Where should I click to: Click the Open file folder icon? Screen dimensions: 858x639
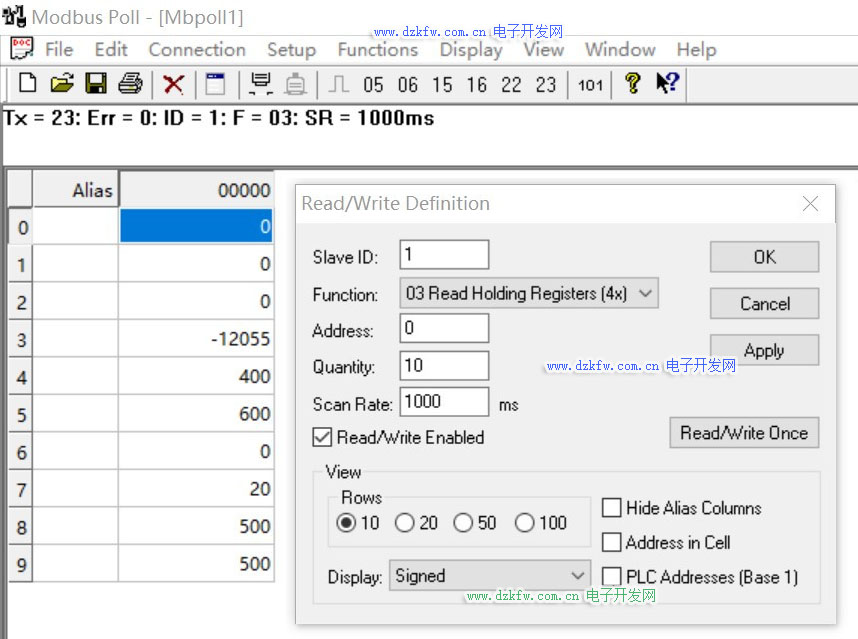62,84
